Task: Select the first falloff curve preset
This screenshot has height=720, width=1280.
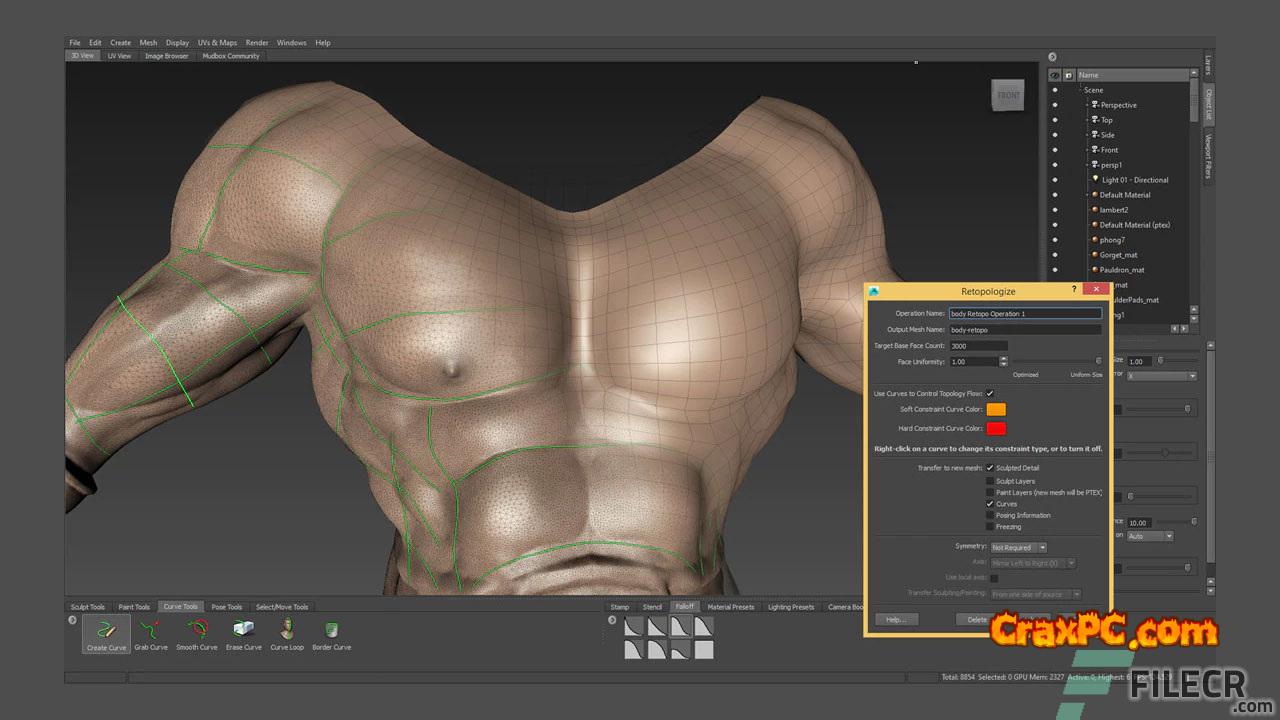Action: [x=634, y=627]
